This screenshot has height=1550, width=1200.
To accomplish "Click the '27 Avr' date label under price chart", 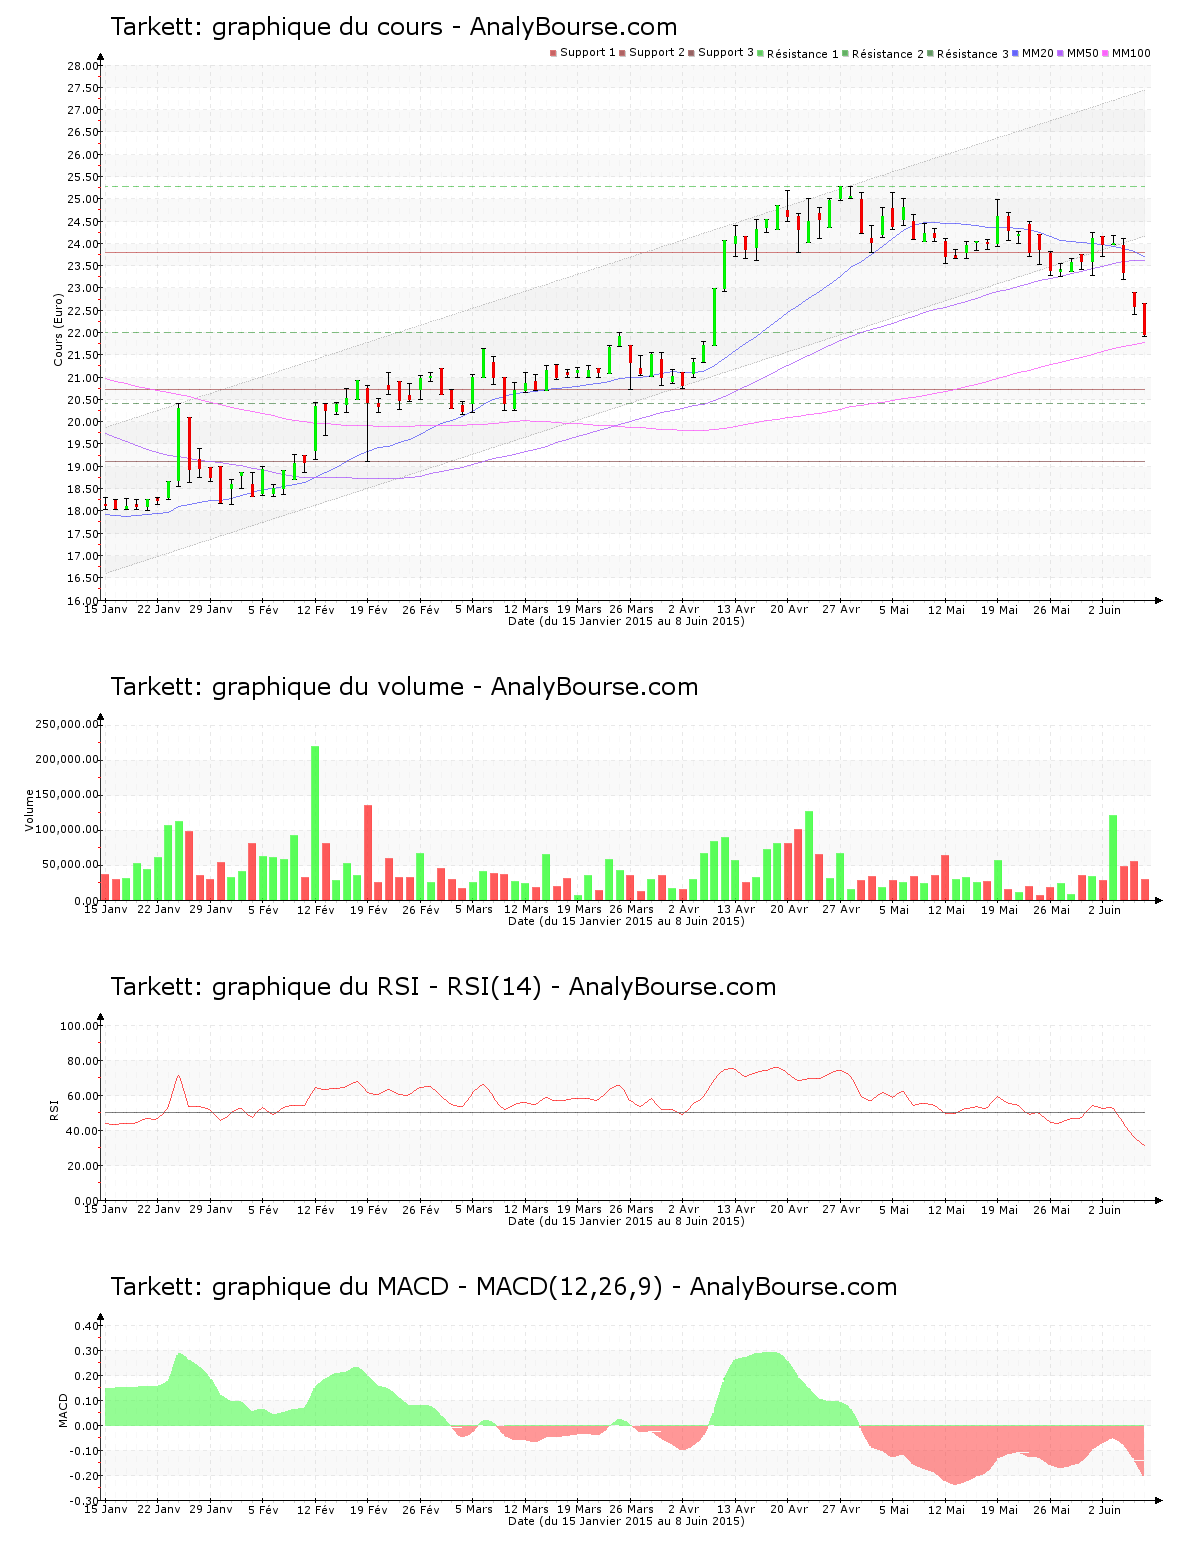I will pyautogui.click(x=841, y=610).
